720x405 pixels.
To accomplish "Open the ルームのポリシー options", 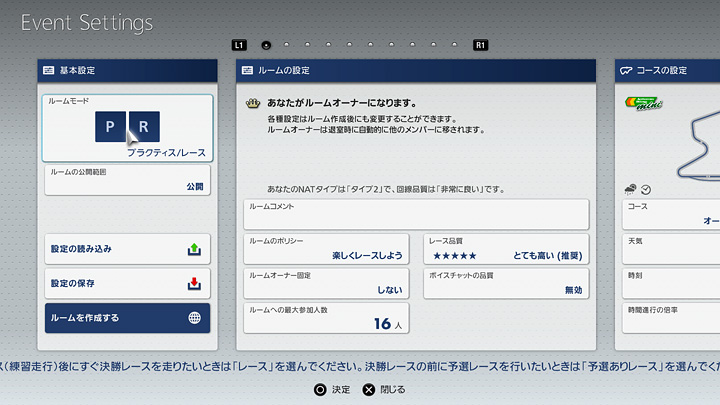I will (326, 249).
